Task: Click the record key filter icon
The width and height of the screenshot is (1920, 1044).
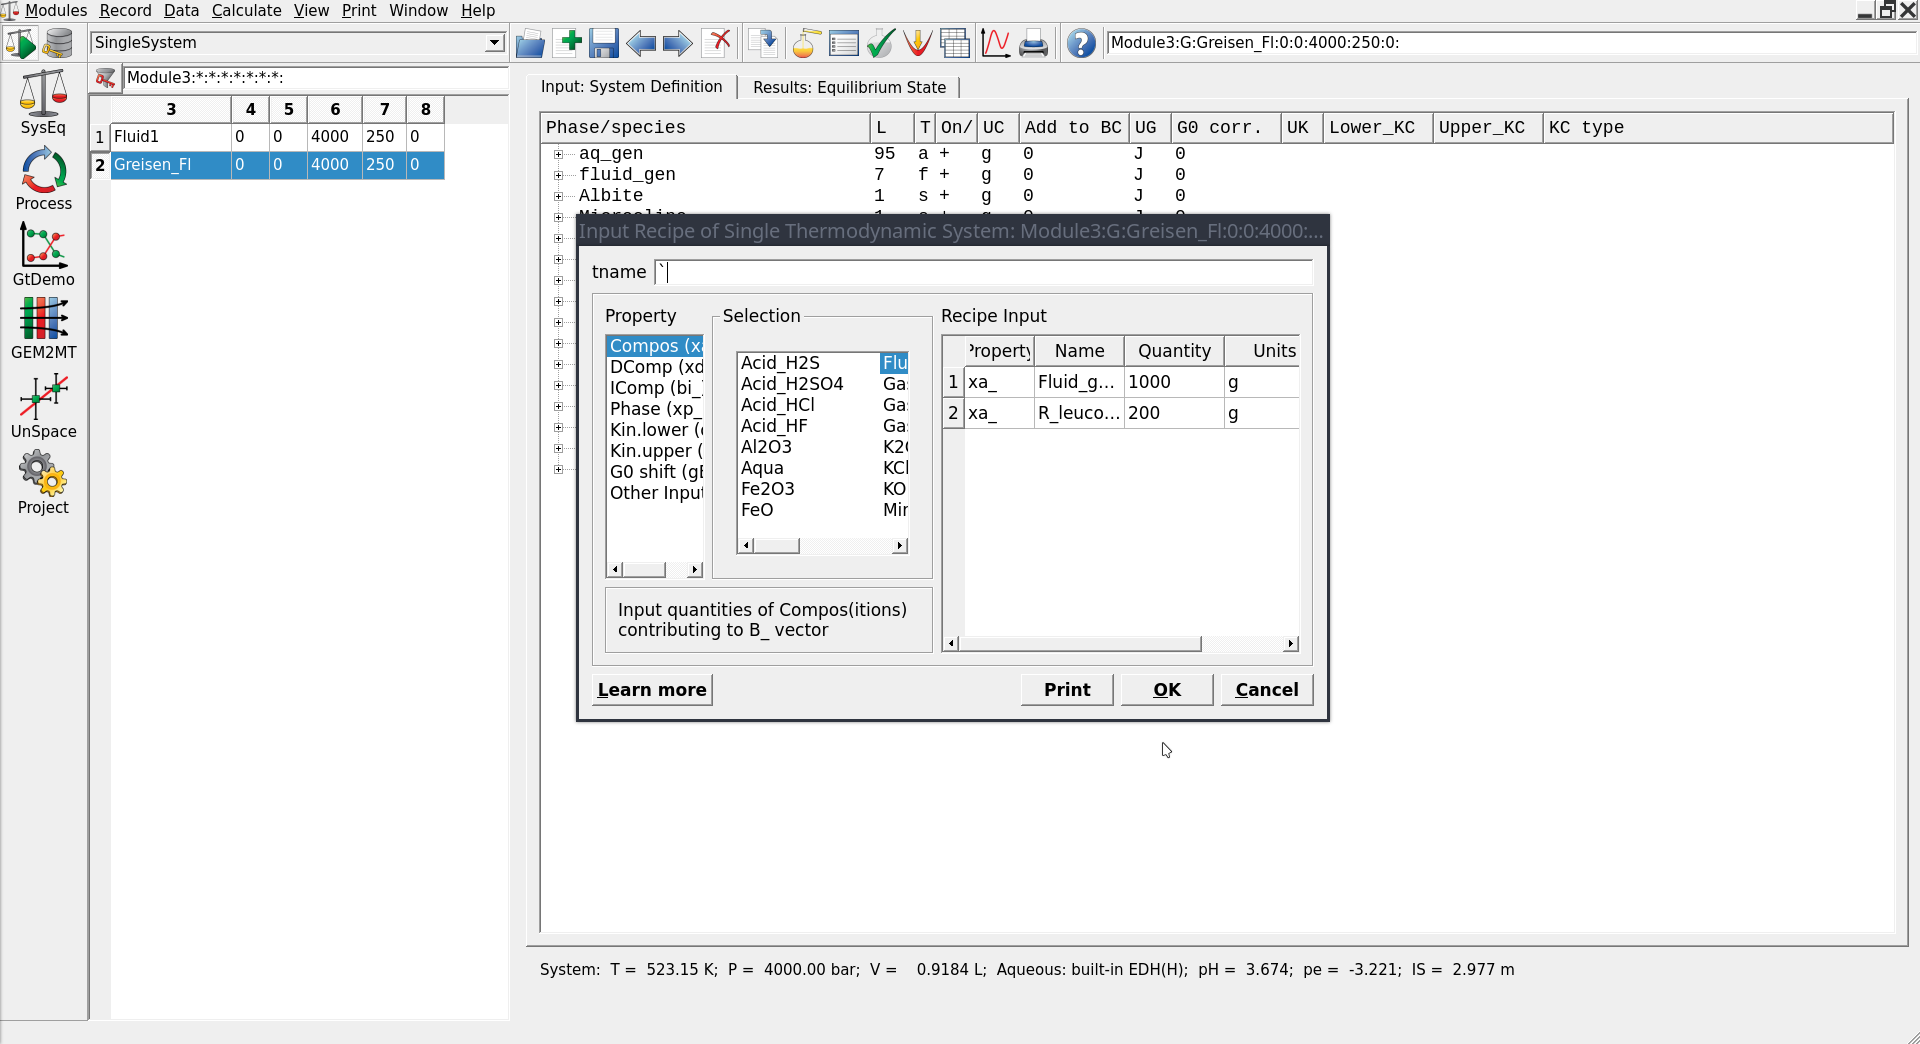Action: [105, 78]
